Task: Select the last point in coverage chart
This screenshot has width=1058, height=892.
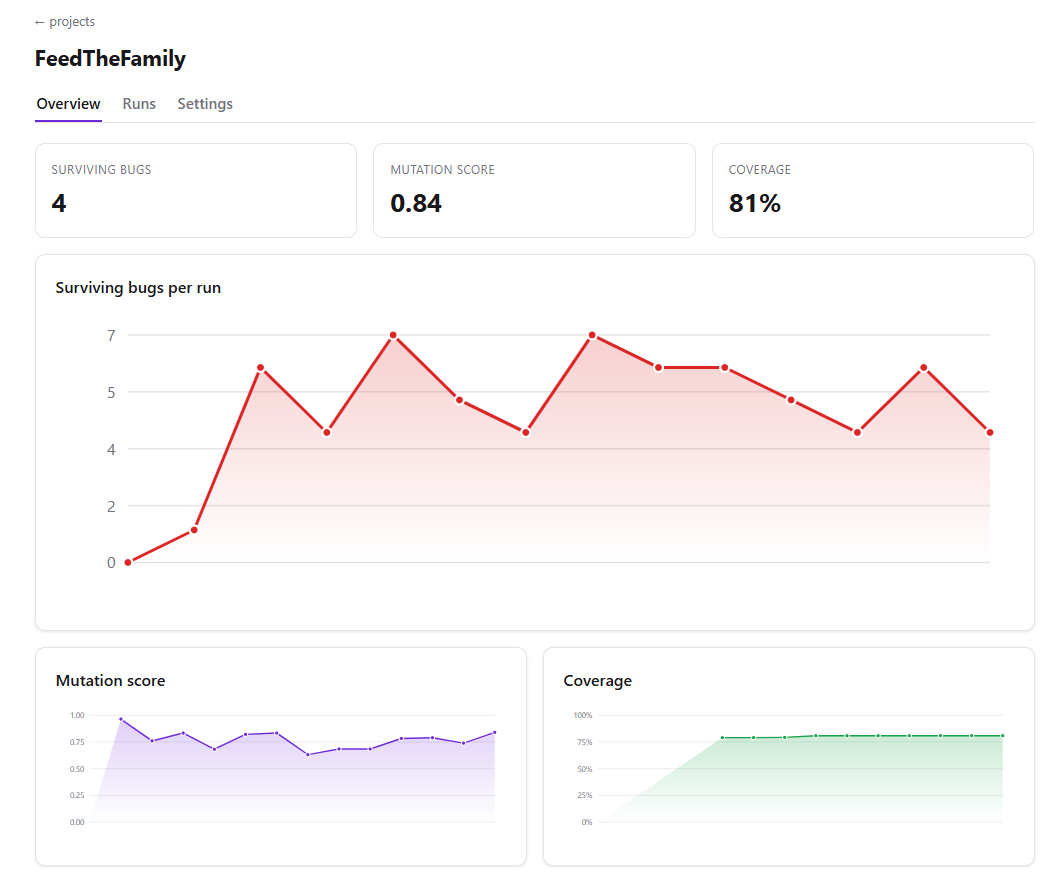Action: pyautogui.click(x=1003, y=735)
